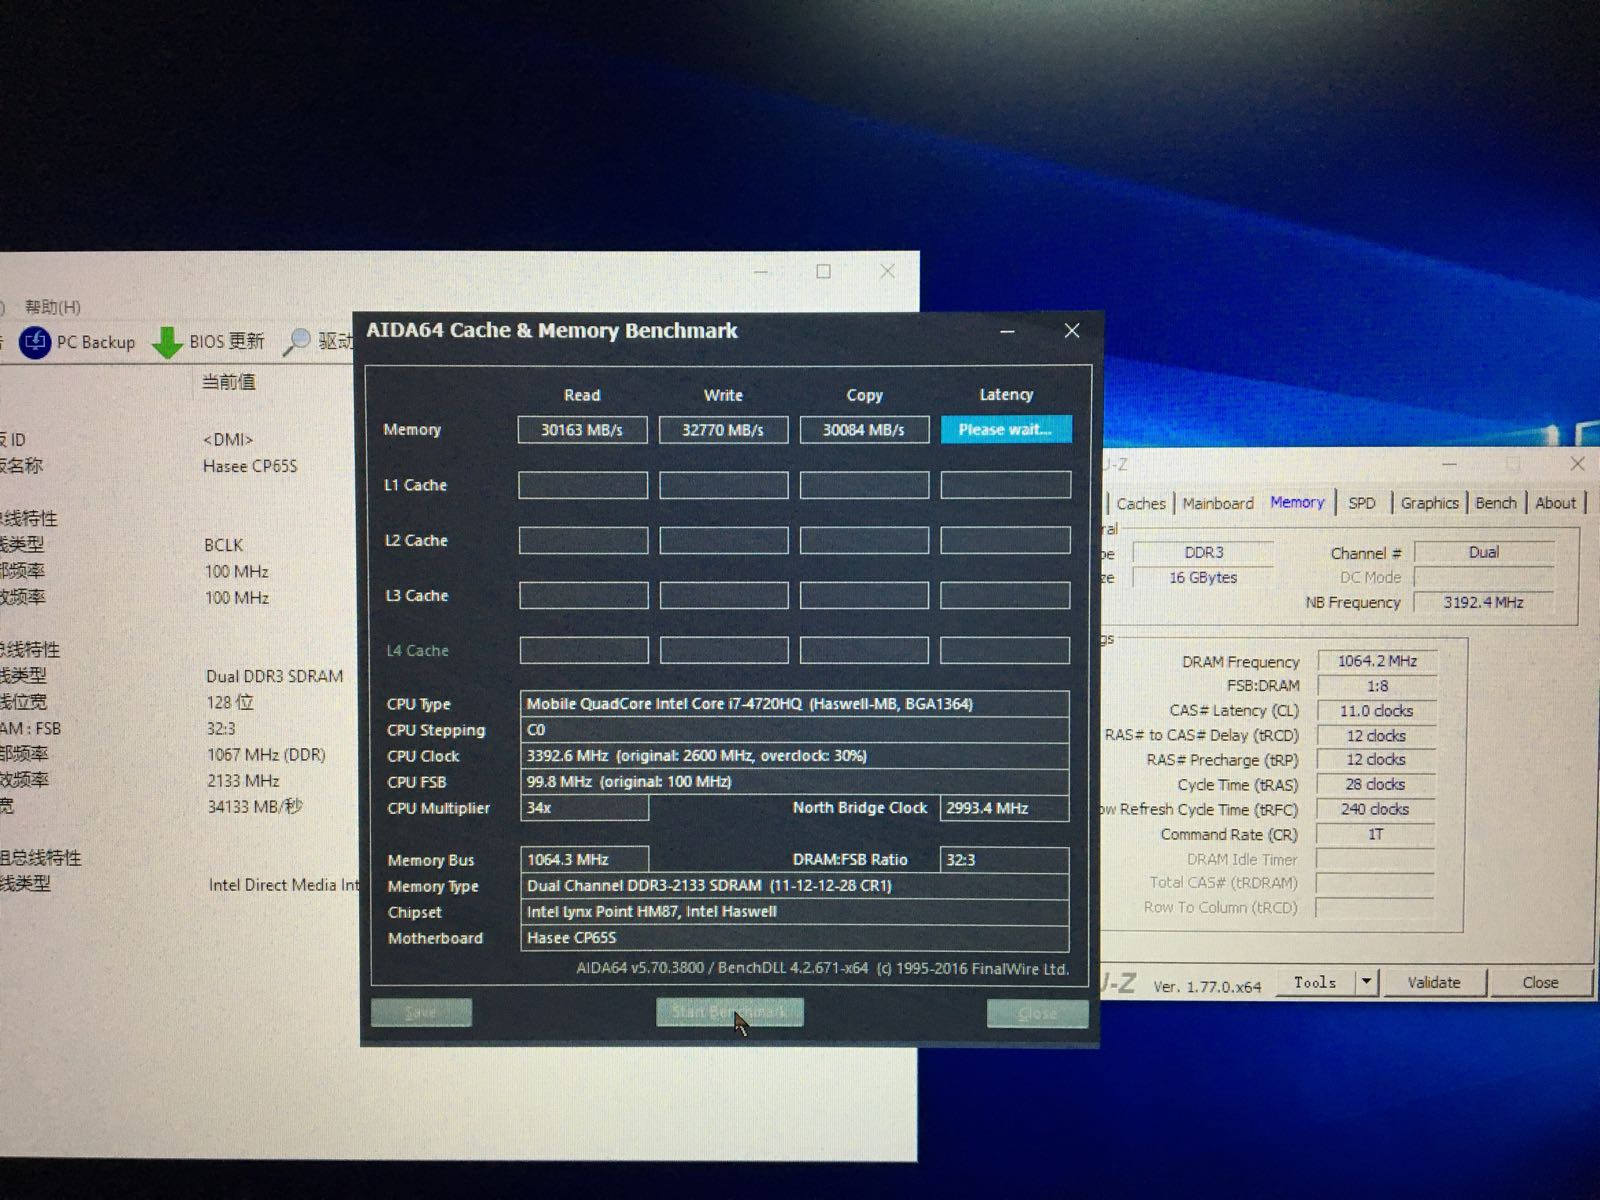Close the AIDA64 Cache & Memory Benchmark window

[x=1072, y=330]
